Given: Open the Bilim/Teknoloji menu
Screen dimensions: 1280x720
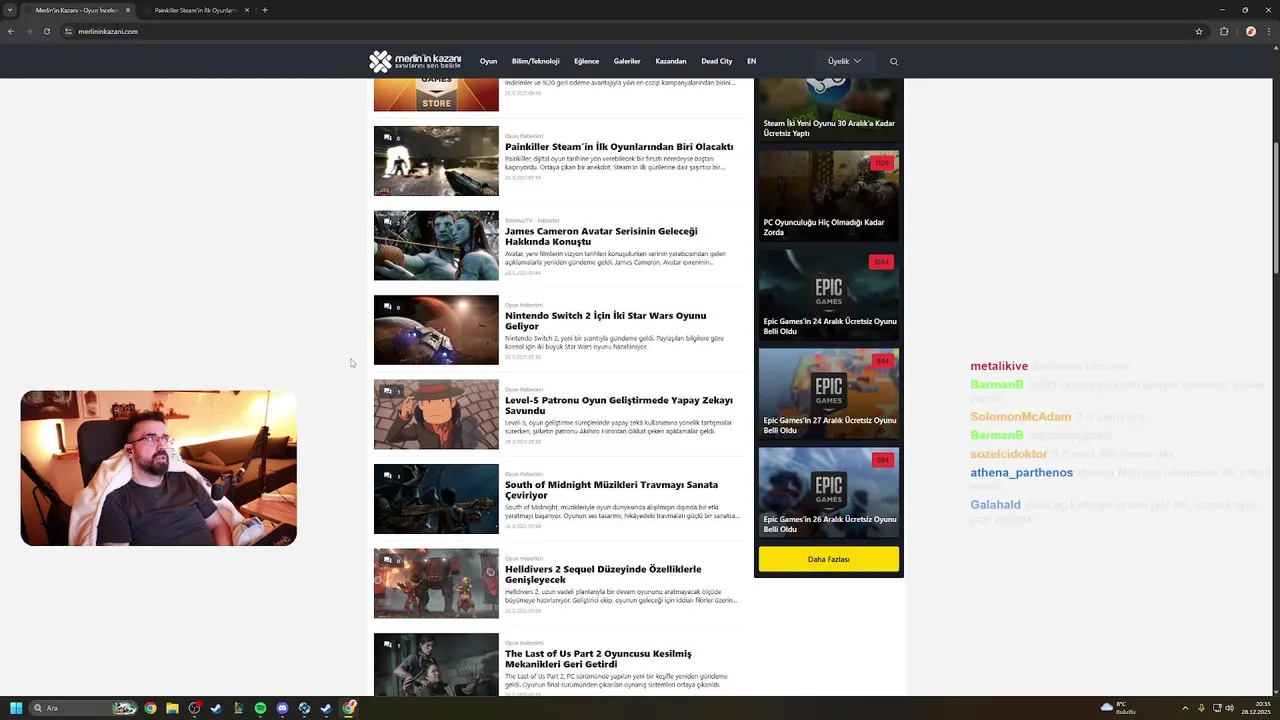Looking at the screenshot, I should pos(535,61).
